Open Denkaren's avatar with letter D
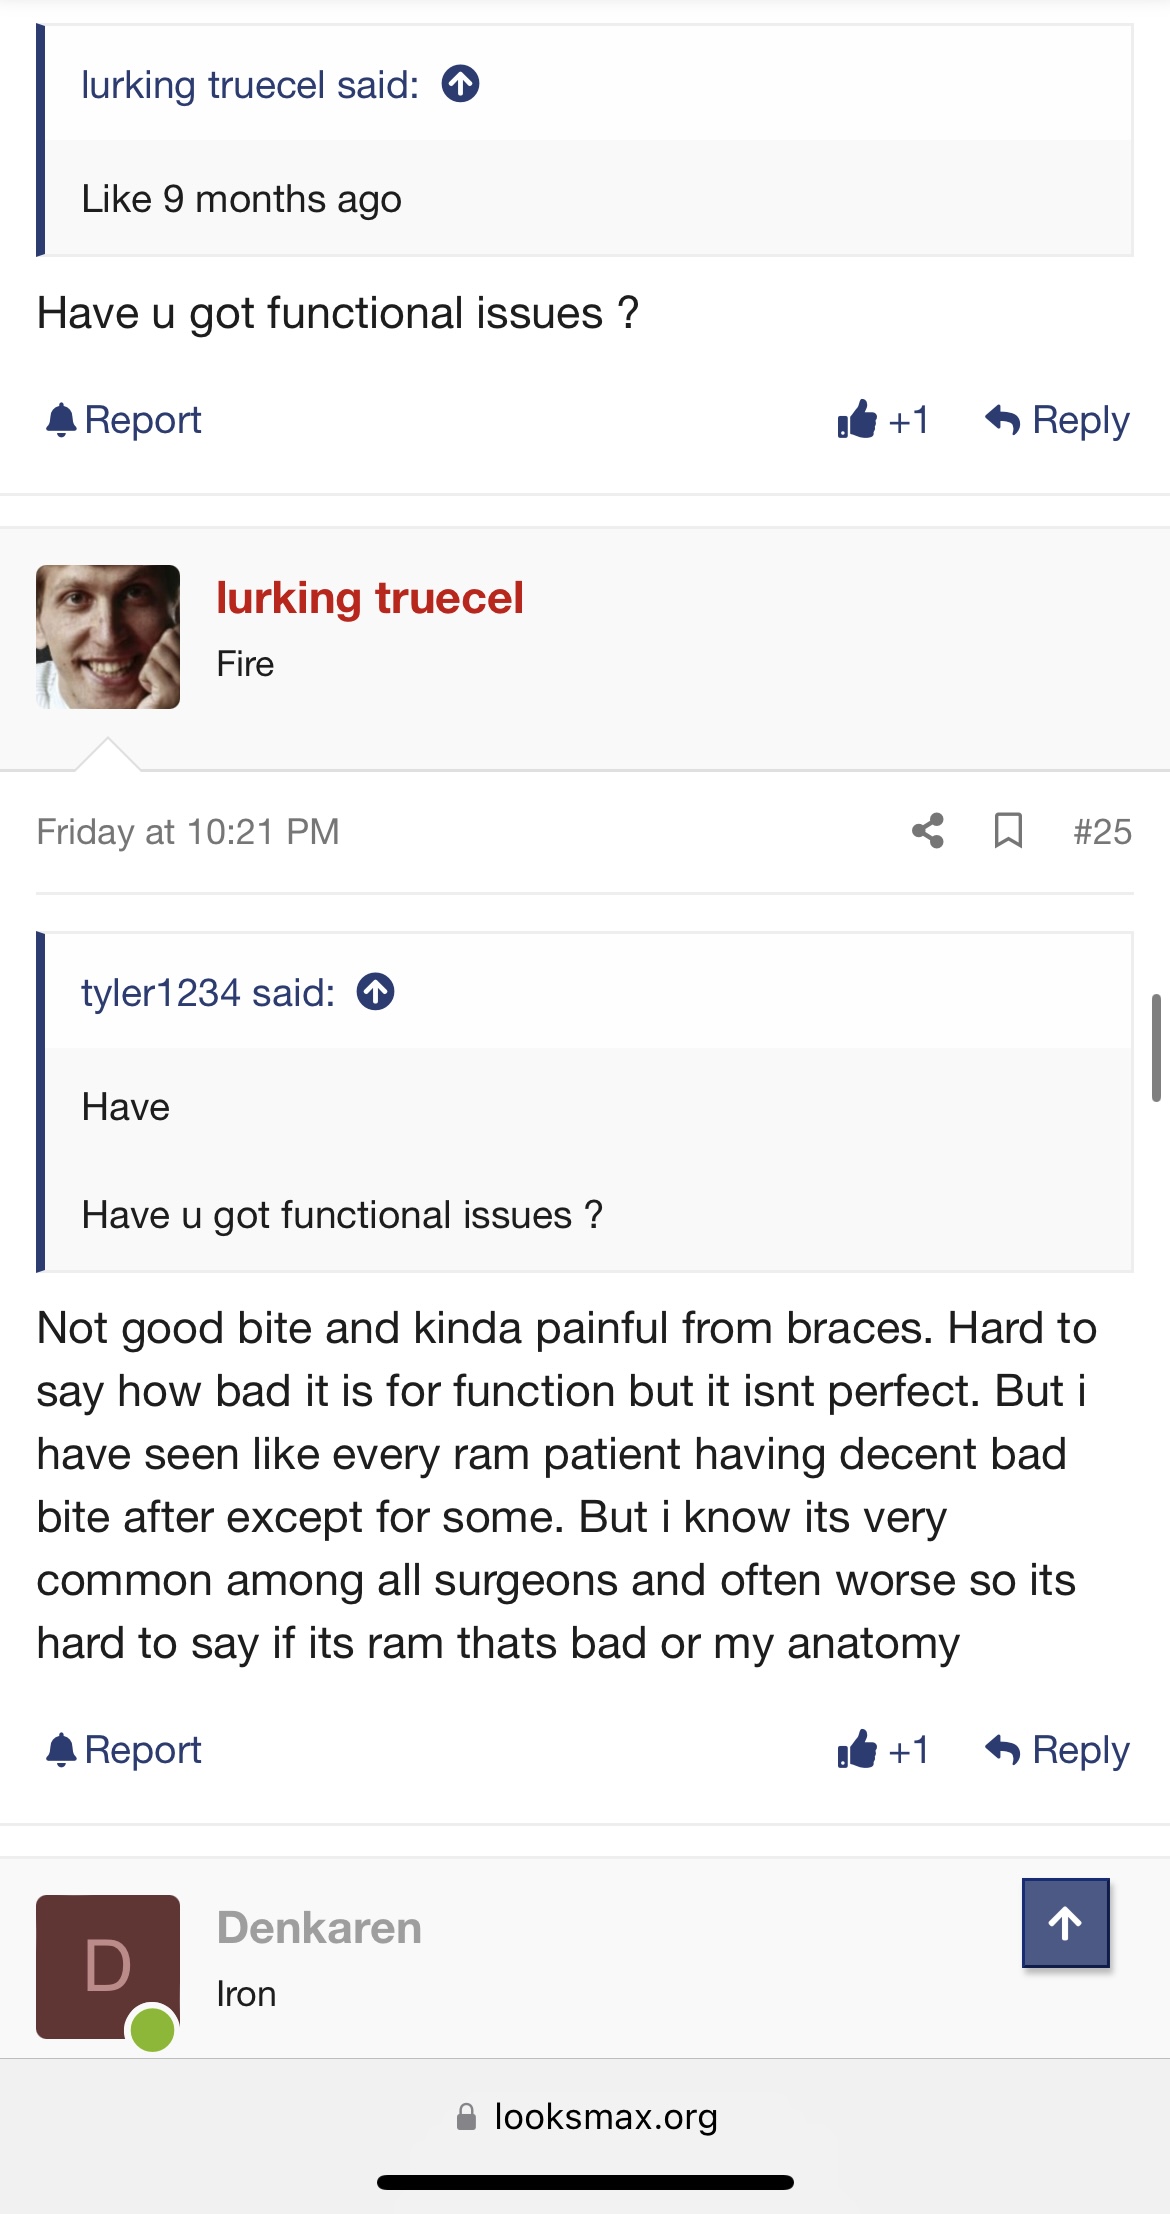 coord(108,1966)
